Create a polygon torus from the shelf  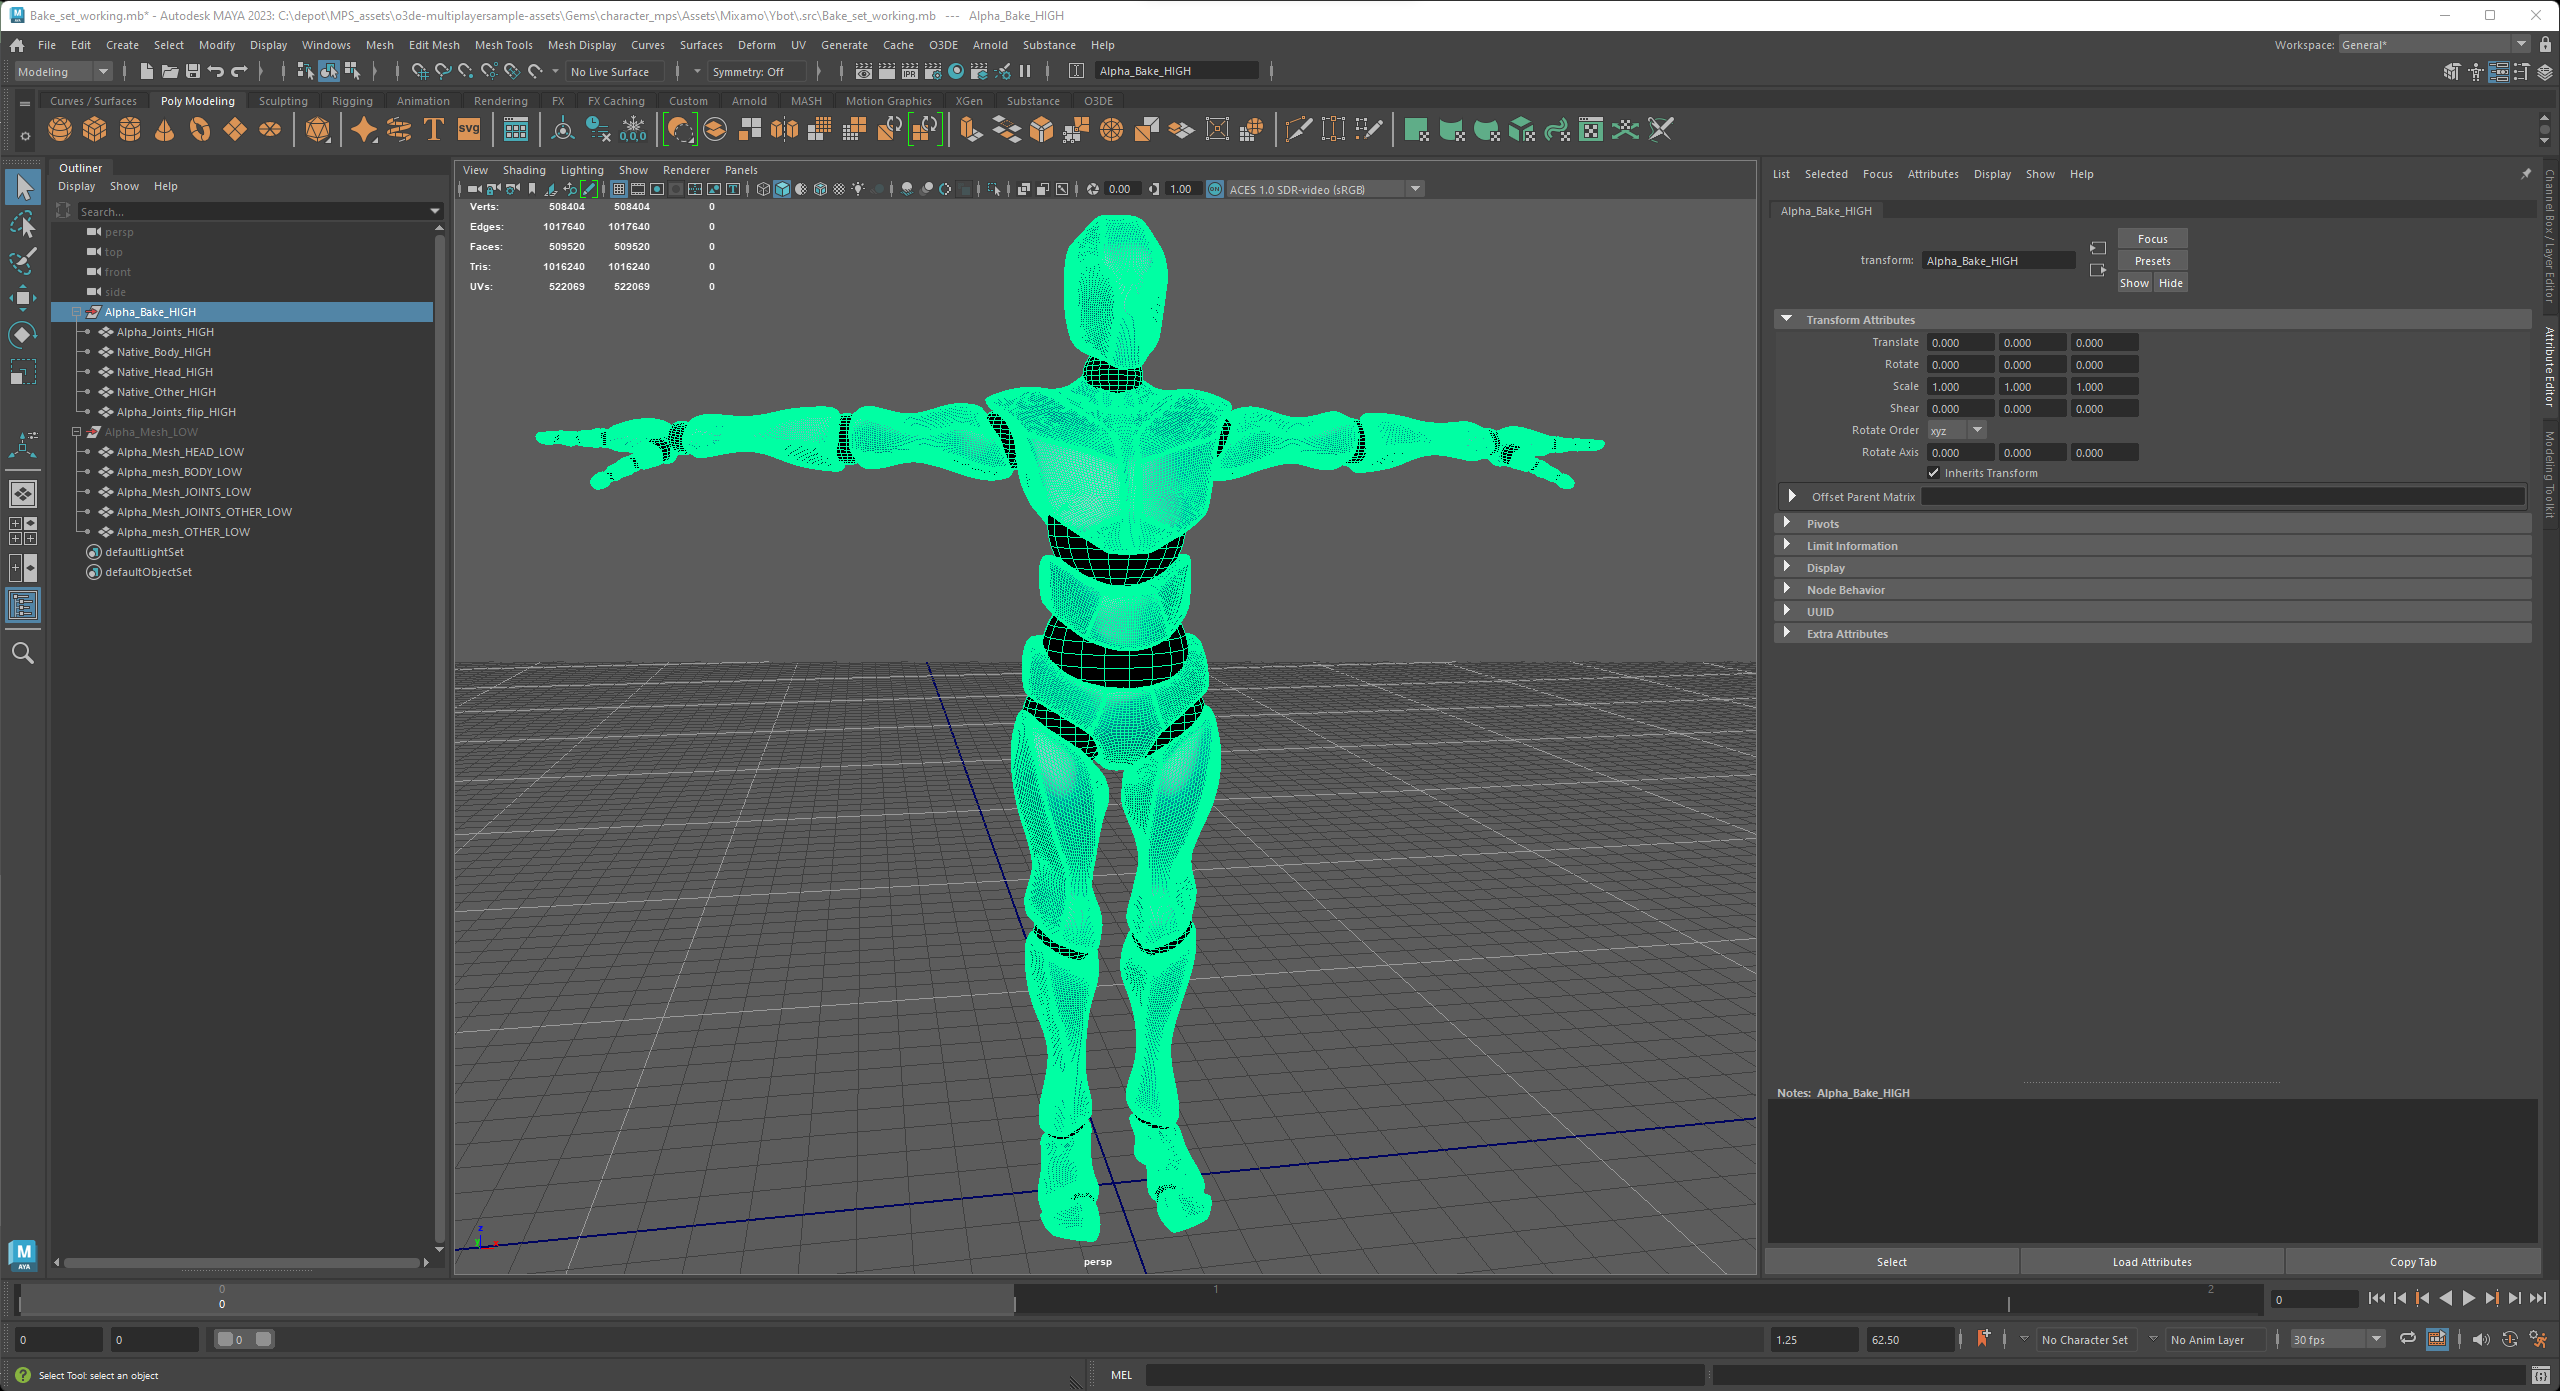[200, 130]
